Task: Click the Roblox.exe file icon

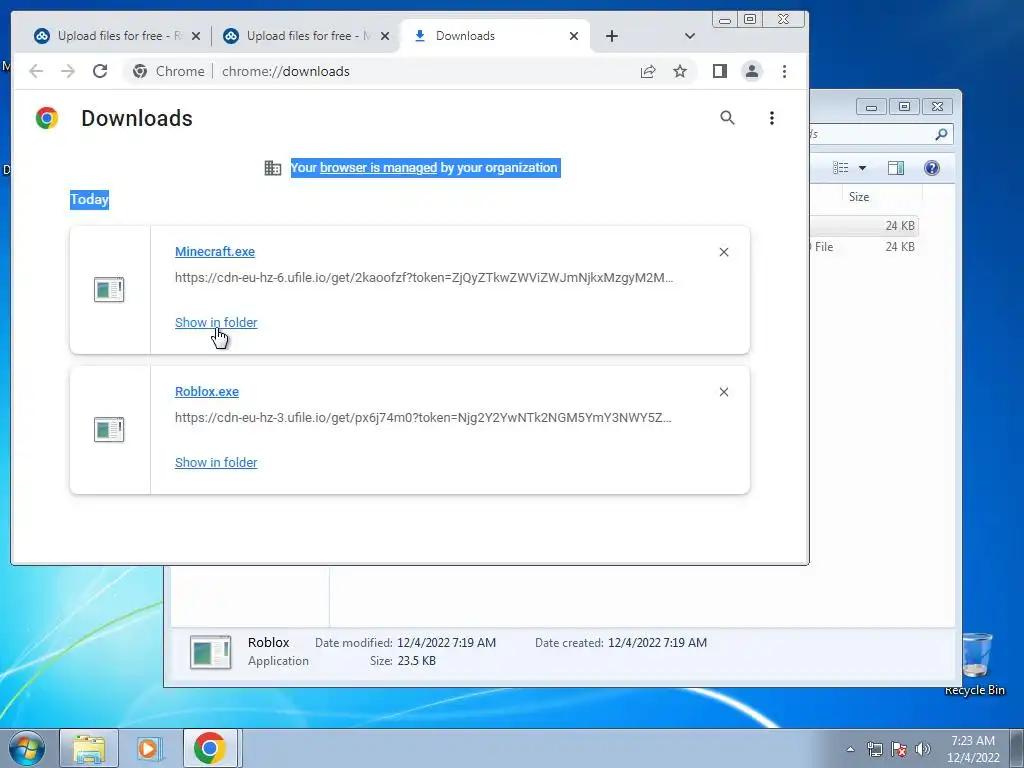Action: tap(109, 430)
